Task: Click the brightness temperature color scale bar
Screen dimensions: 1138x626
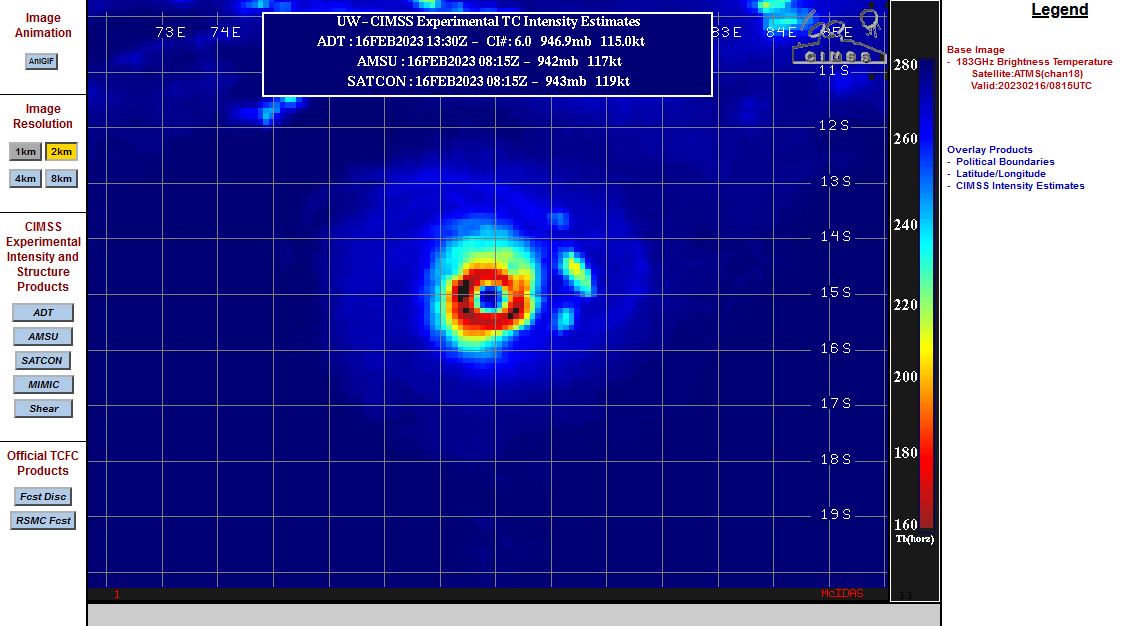Action: 926,292
